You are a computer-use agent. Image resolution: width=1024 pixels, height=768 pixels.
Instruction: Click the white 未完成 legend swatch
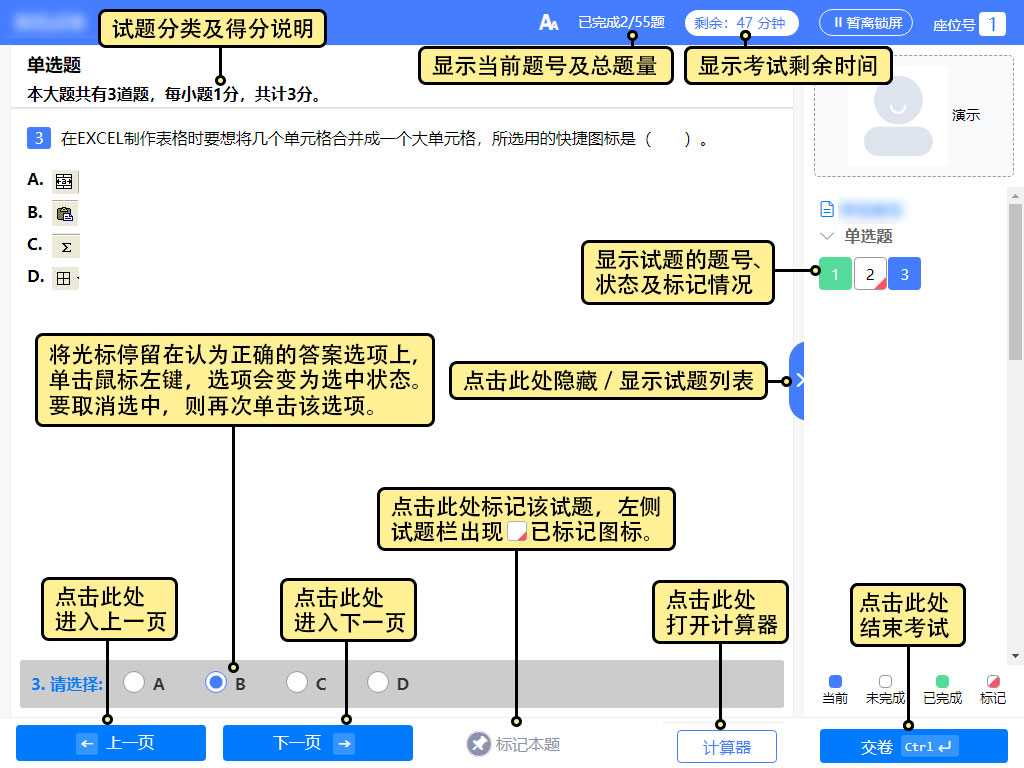tap(886, 681)
